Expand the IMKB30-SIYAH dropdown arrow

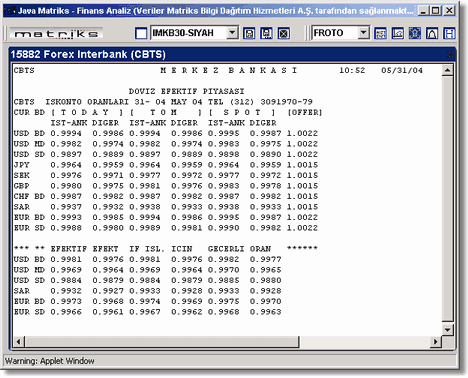[x=232, y=33]
